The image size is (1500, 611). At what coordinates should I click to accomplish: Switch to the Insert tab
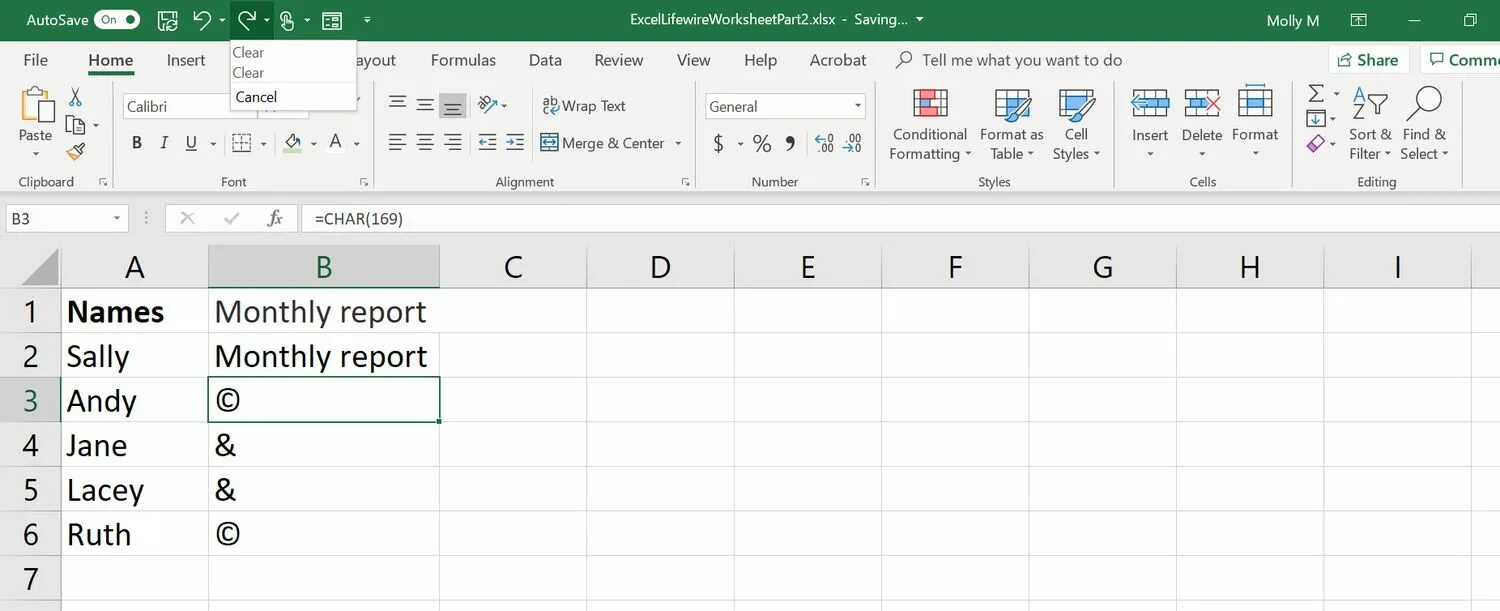click(186, 60)
